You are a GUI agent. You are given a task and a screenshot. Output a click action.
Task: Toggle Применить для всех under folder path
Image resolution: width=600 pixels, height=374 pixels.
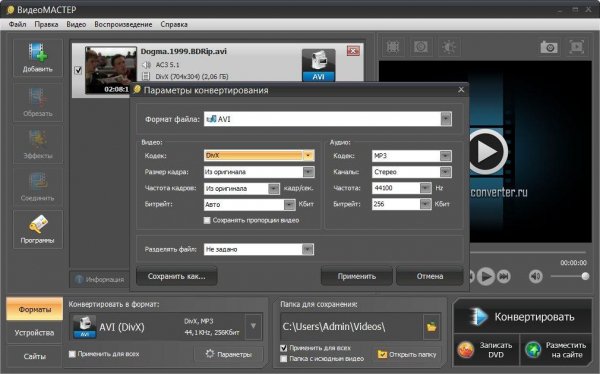[284, 348]
